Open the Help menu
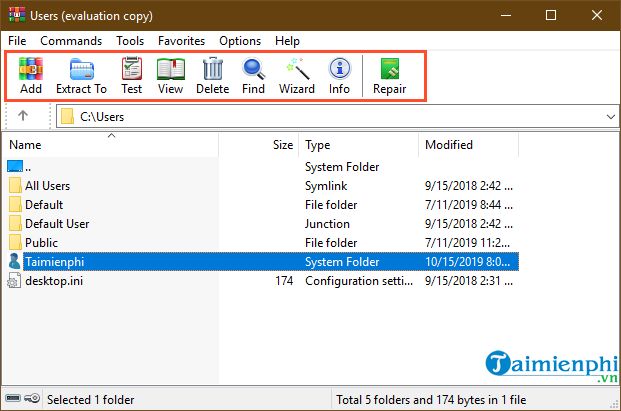 (287, 41)
